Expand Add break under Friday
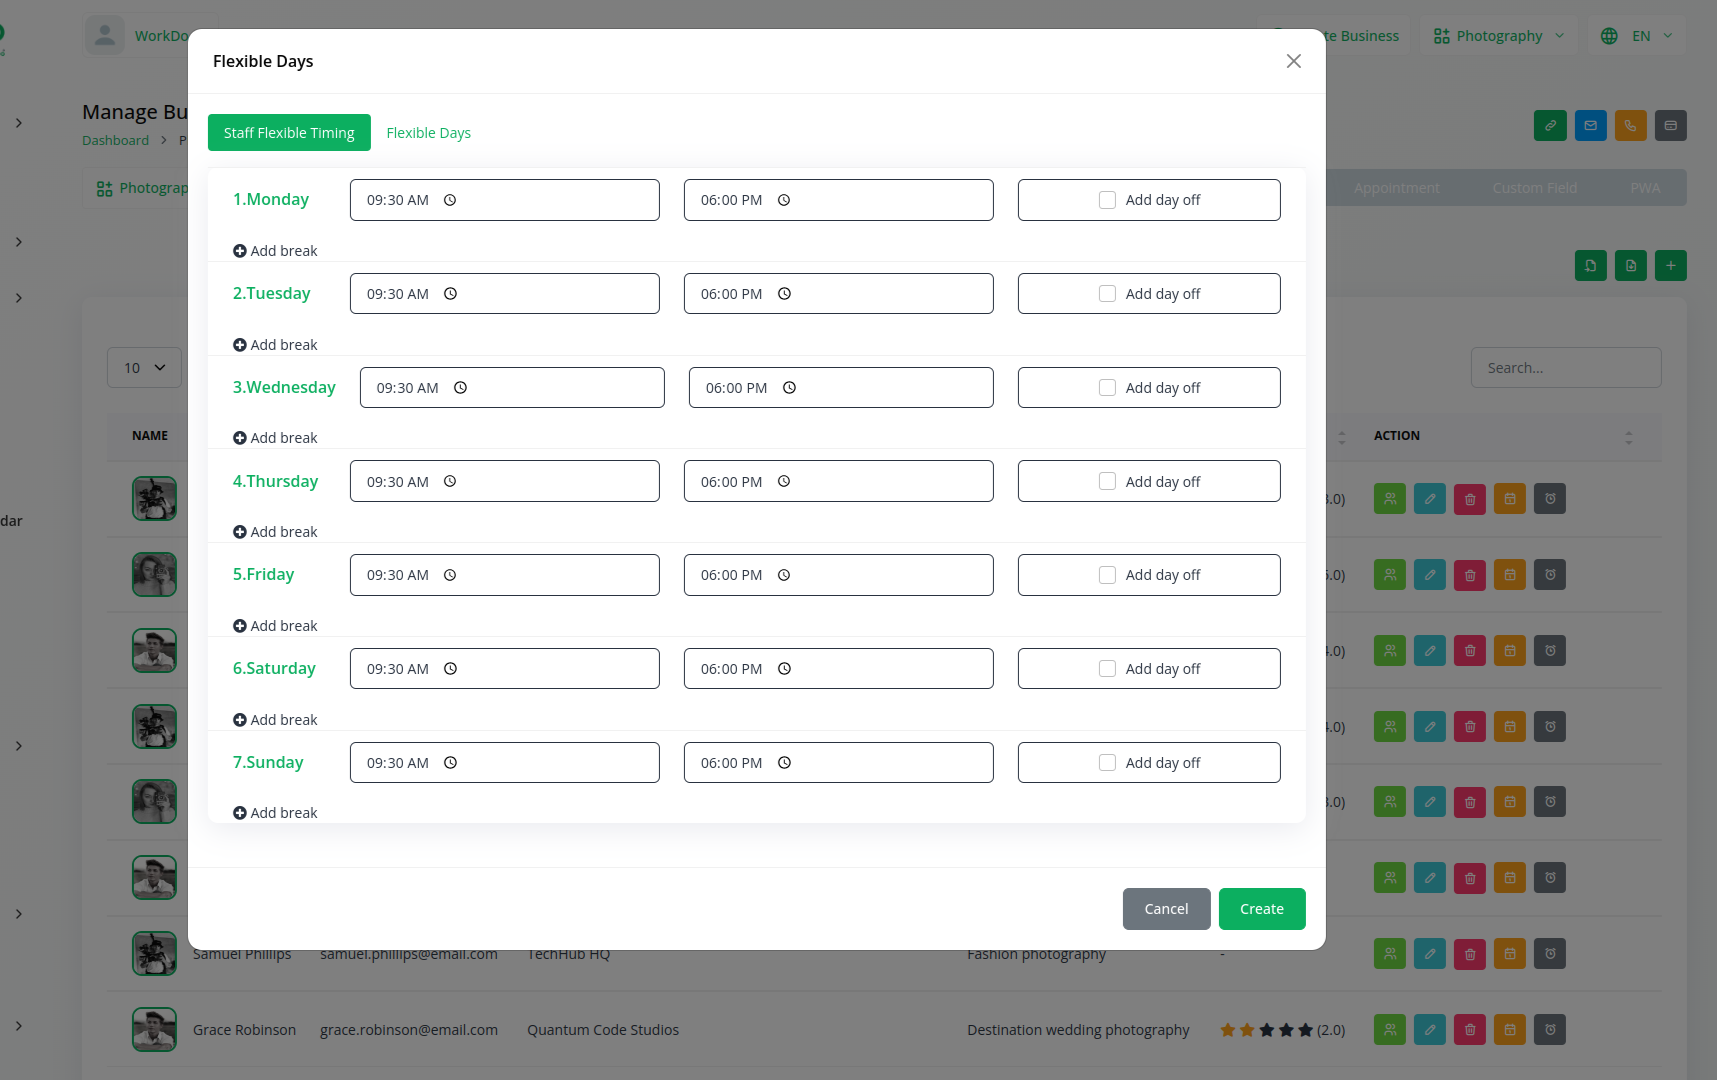 tap(275, 626)
